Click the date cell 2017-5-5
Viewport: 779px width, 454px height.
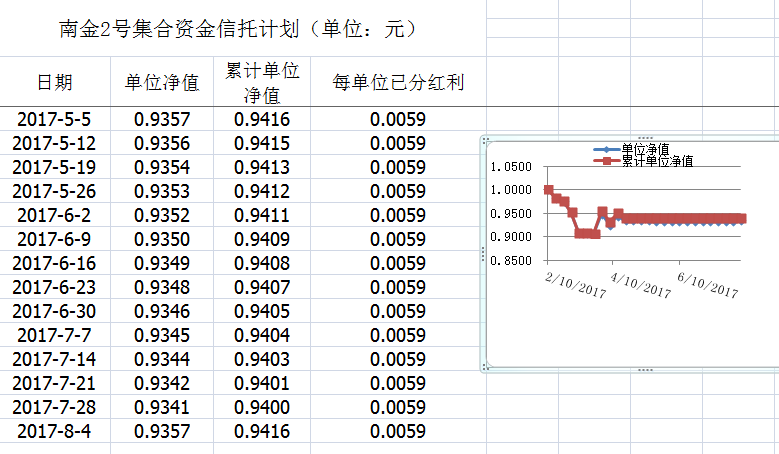pos(55,120)
